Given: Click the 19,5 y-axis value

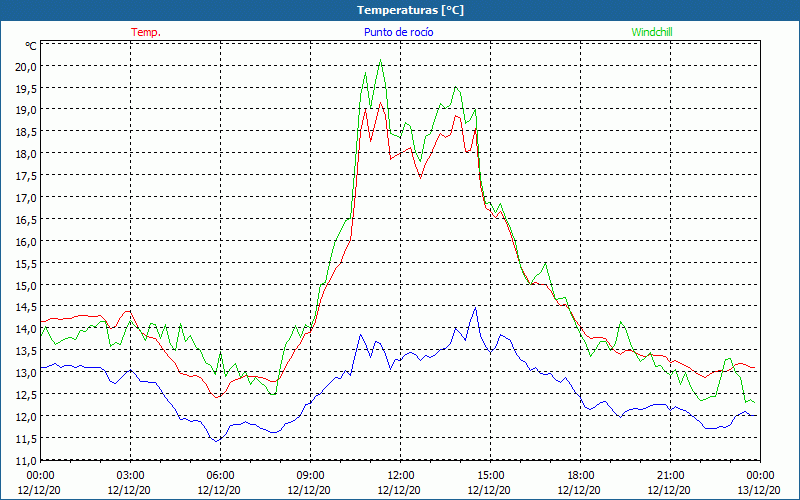Looking at the screenshot, I should [27, 88].
